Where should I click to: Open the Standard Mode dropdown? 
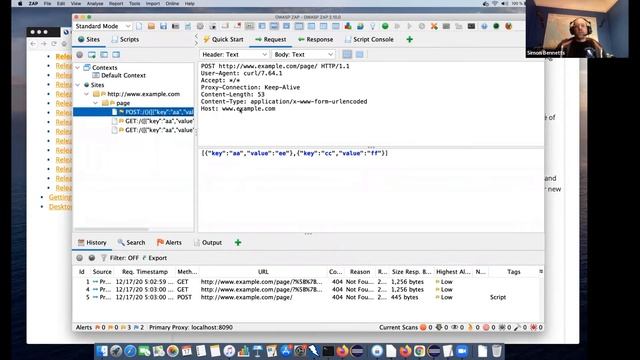coord(102,26)
